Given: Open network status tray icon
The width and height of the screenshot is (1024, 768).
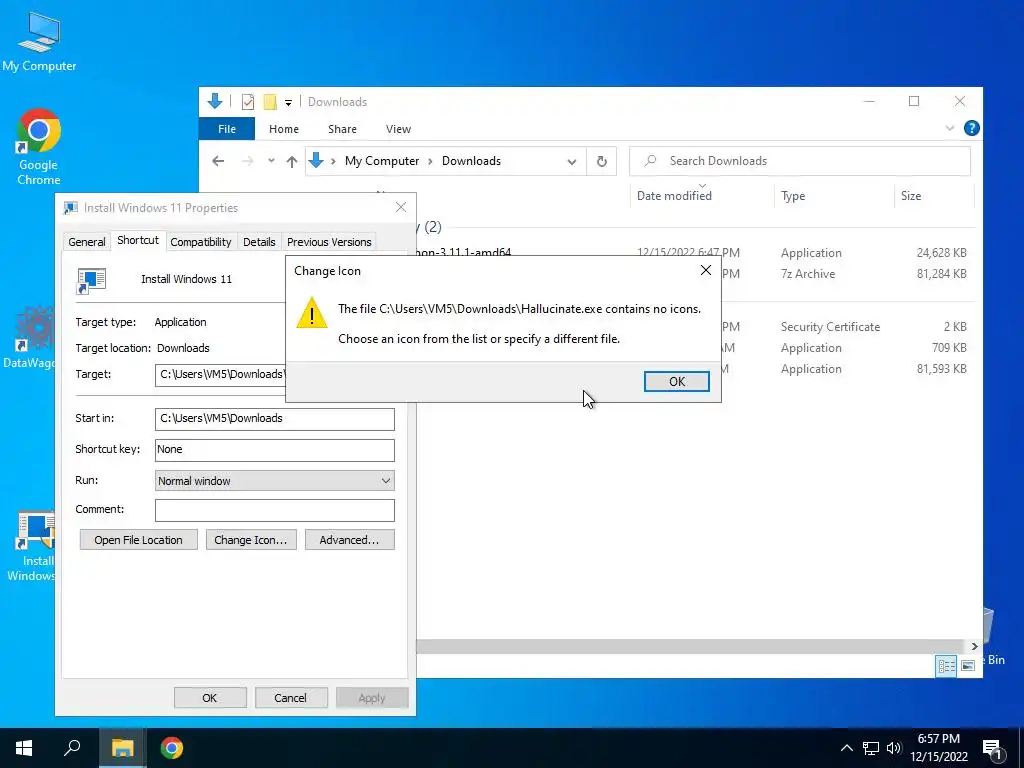Looking at the screenshot, I should click(x=871, y=748).
